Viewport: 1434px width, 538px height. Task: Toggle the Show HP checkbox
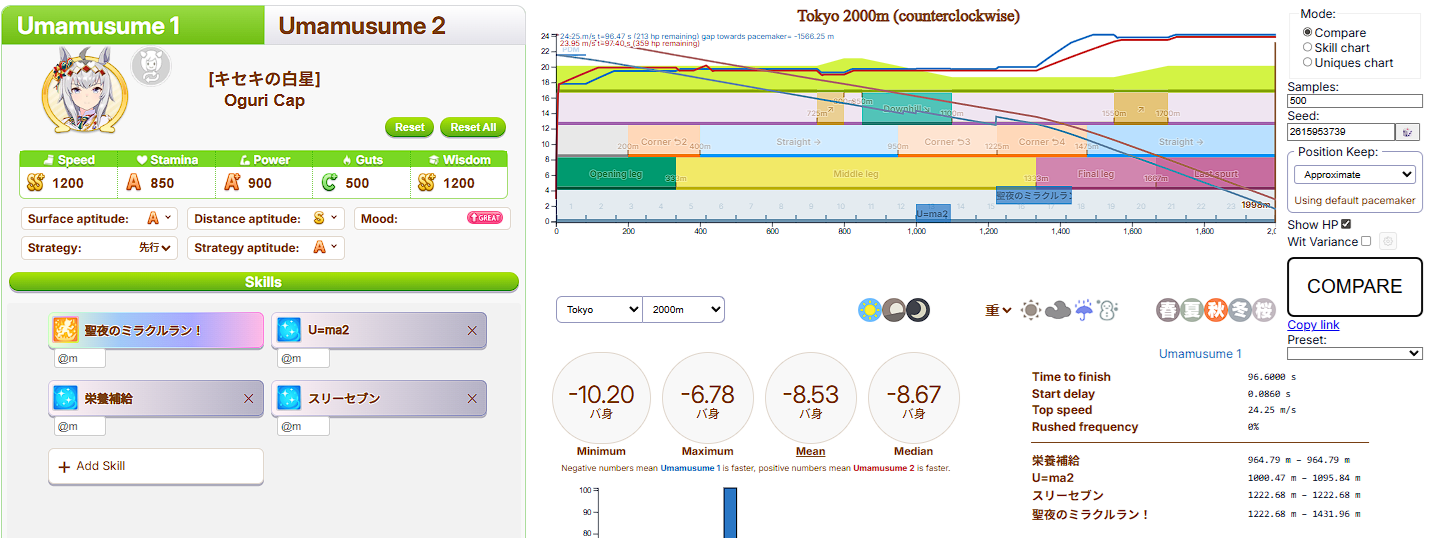point(1346,224)
